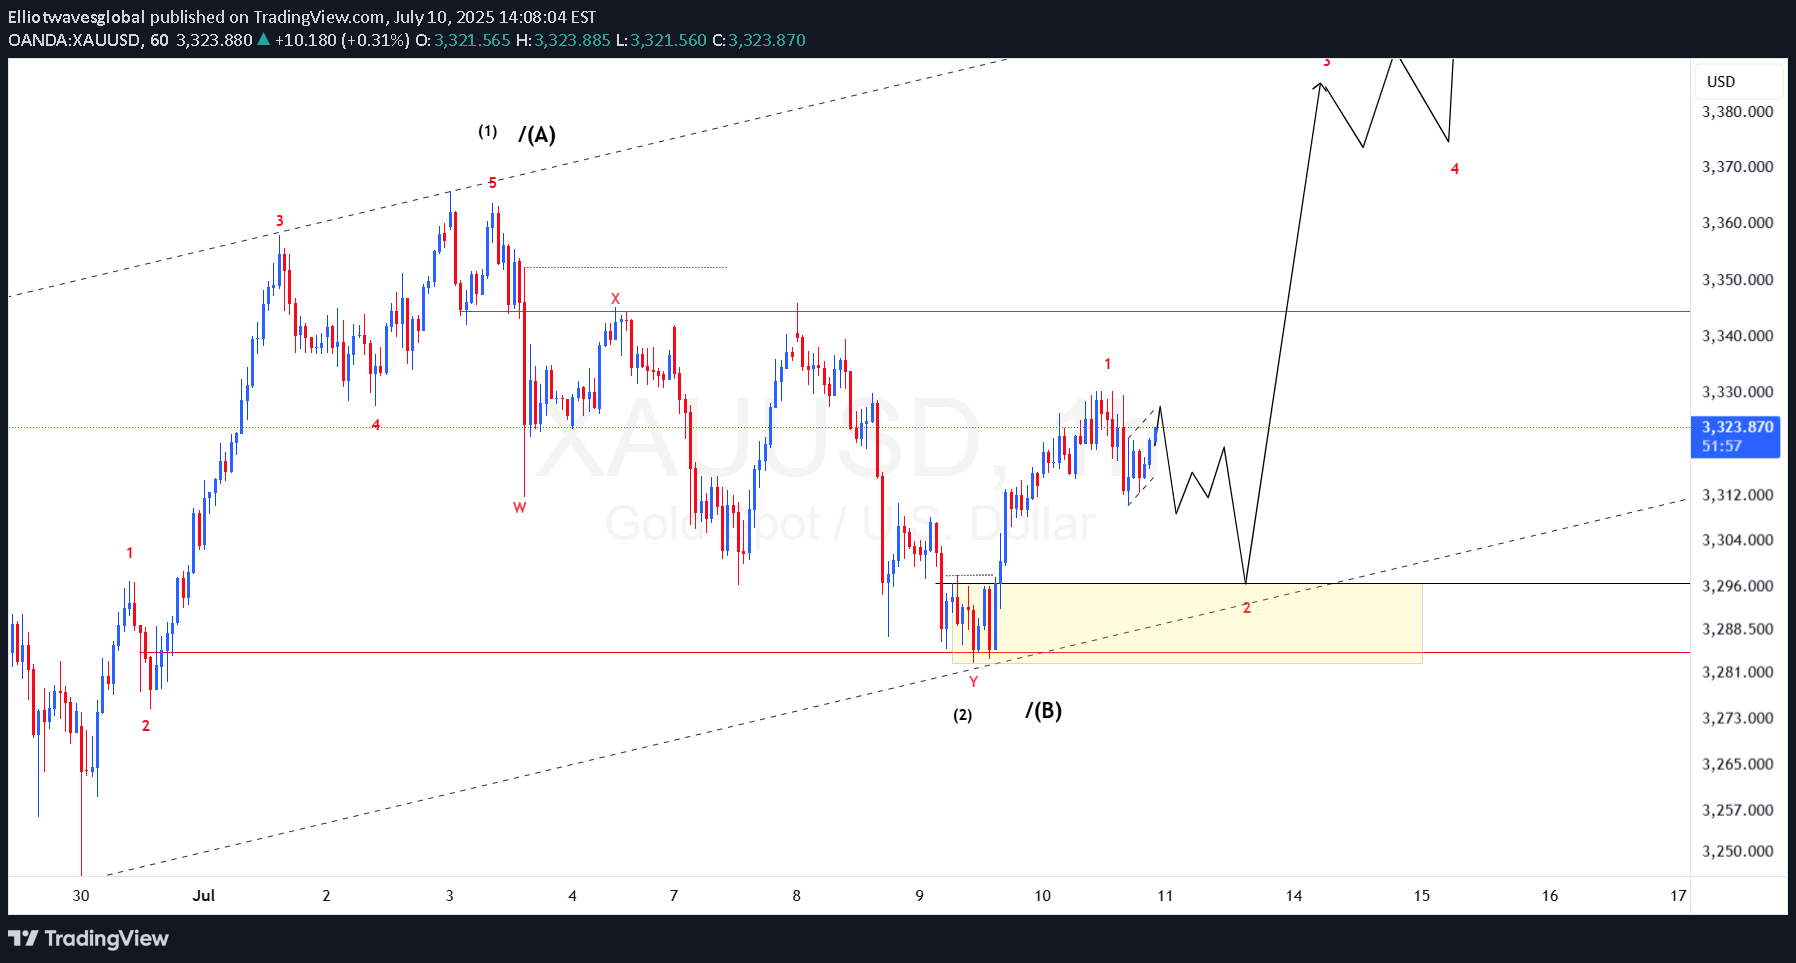Select the red 5 wave label
Image resolution: width=1796 pixels, height=963 pixels.
click(x=492, y=183)
